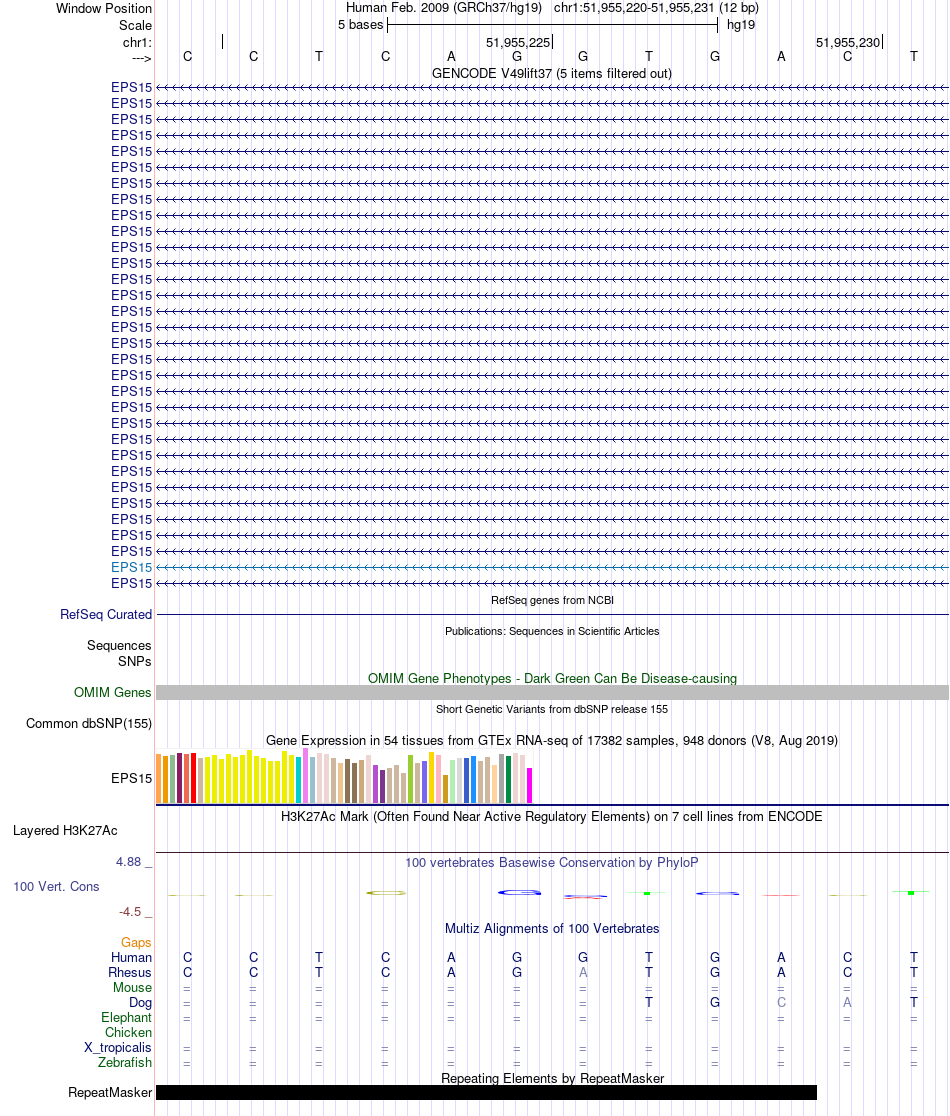This screenshot has height=1116, width=950.
Task: Click the ---> sequence direction arrow label
Action: click(141, 58)
